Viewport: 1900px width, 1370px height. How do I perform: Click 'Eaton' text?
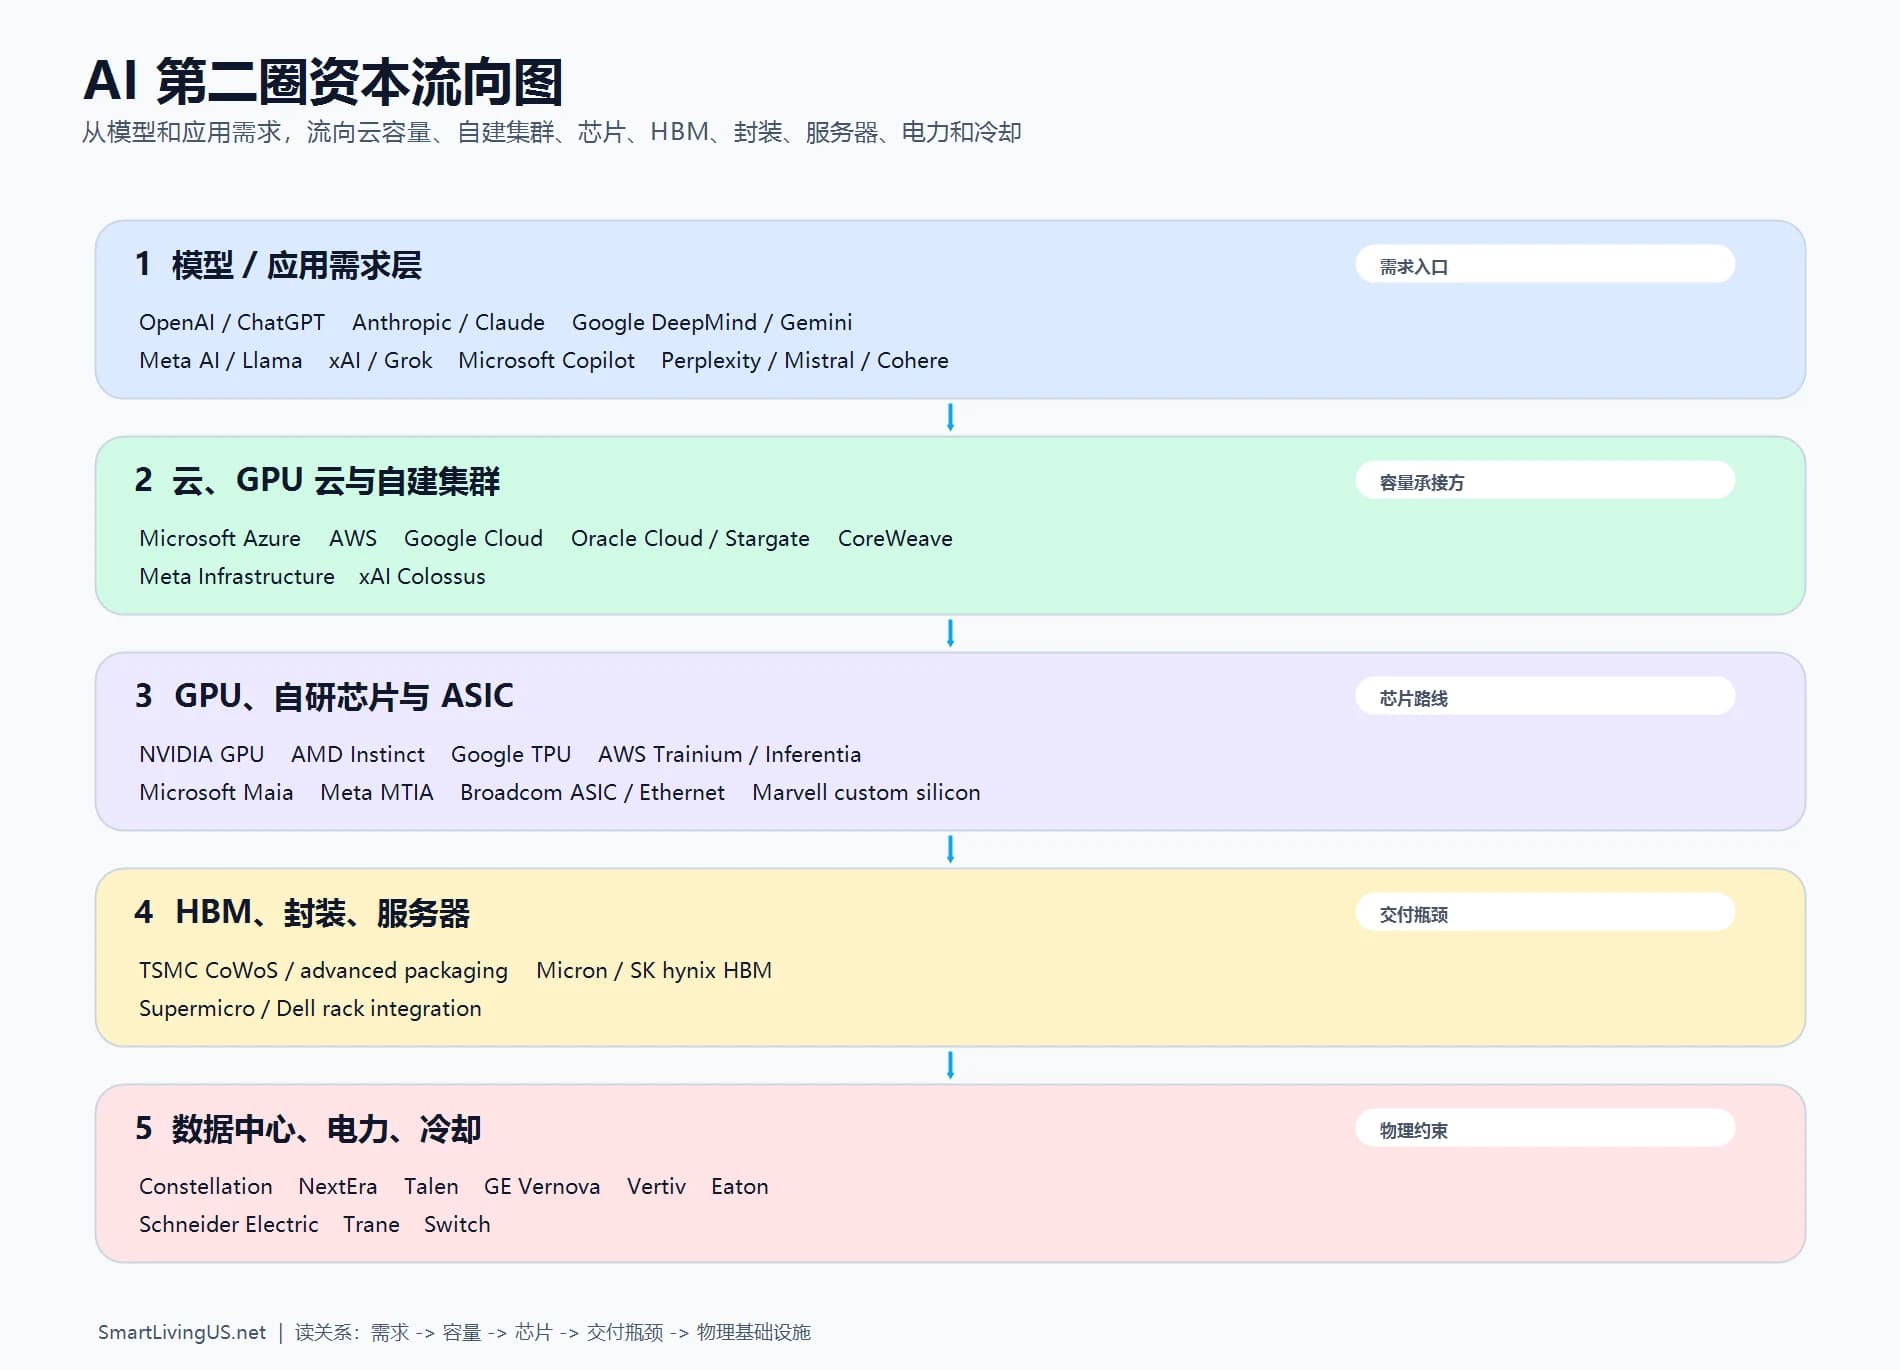pyautogui.click(x=740, y=1186)
